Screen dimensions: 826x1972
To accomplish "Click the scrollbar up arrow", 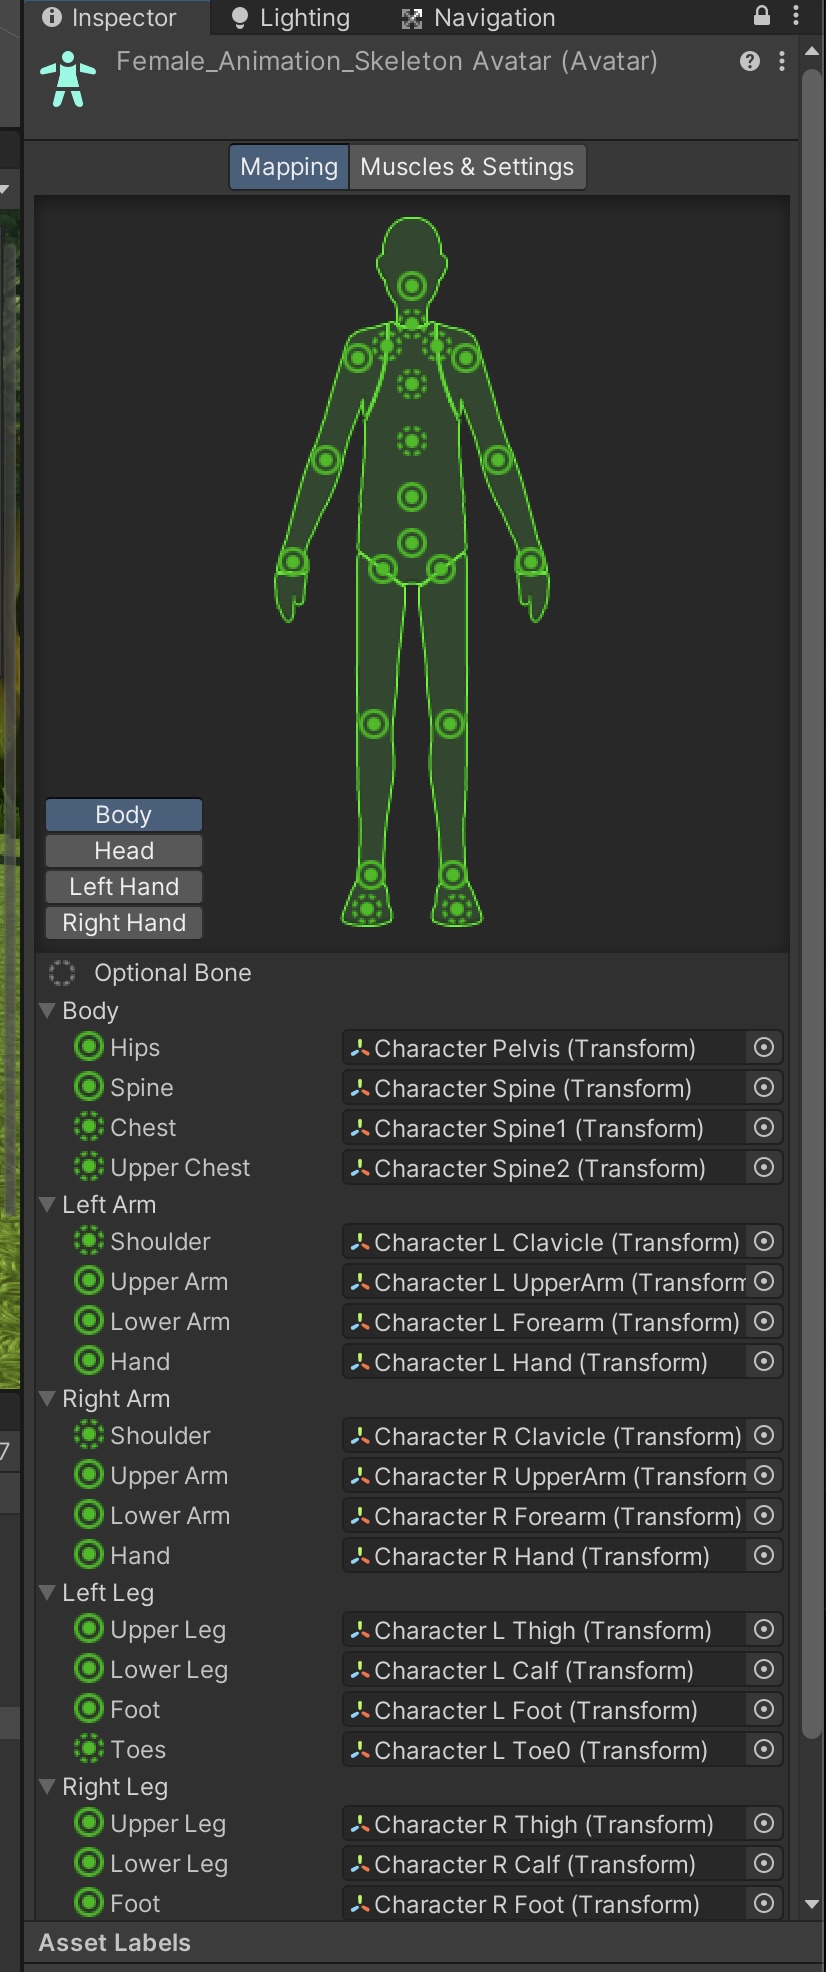I will 812,52.
